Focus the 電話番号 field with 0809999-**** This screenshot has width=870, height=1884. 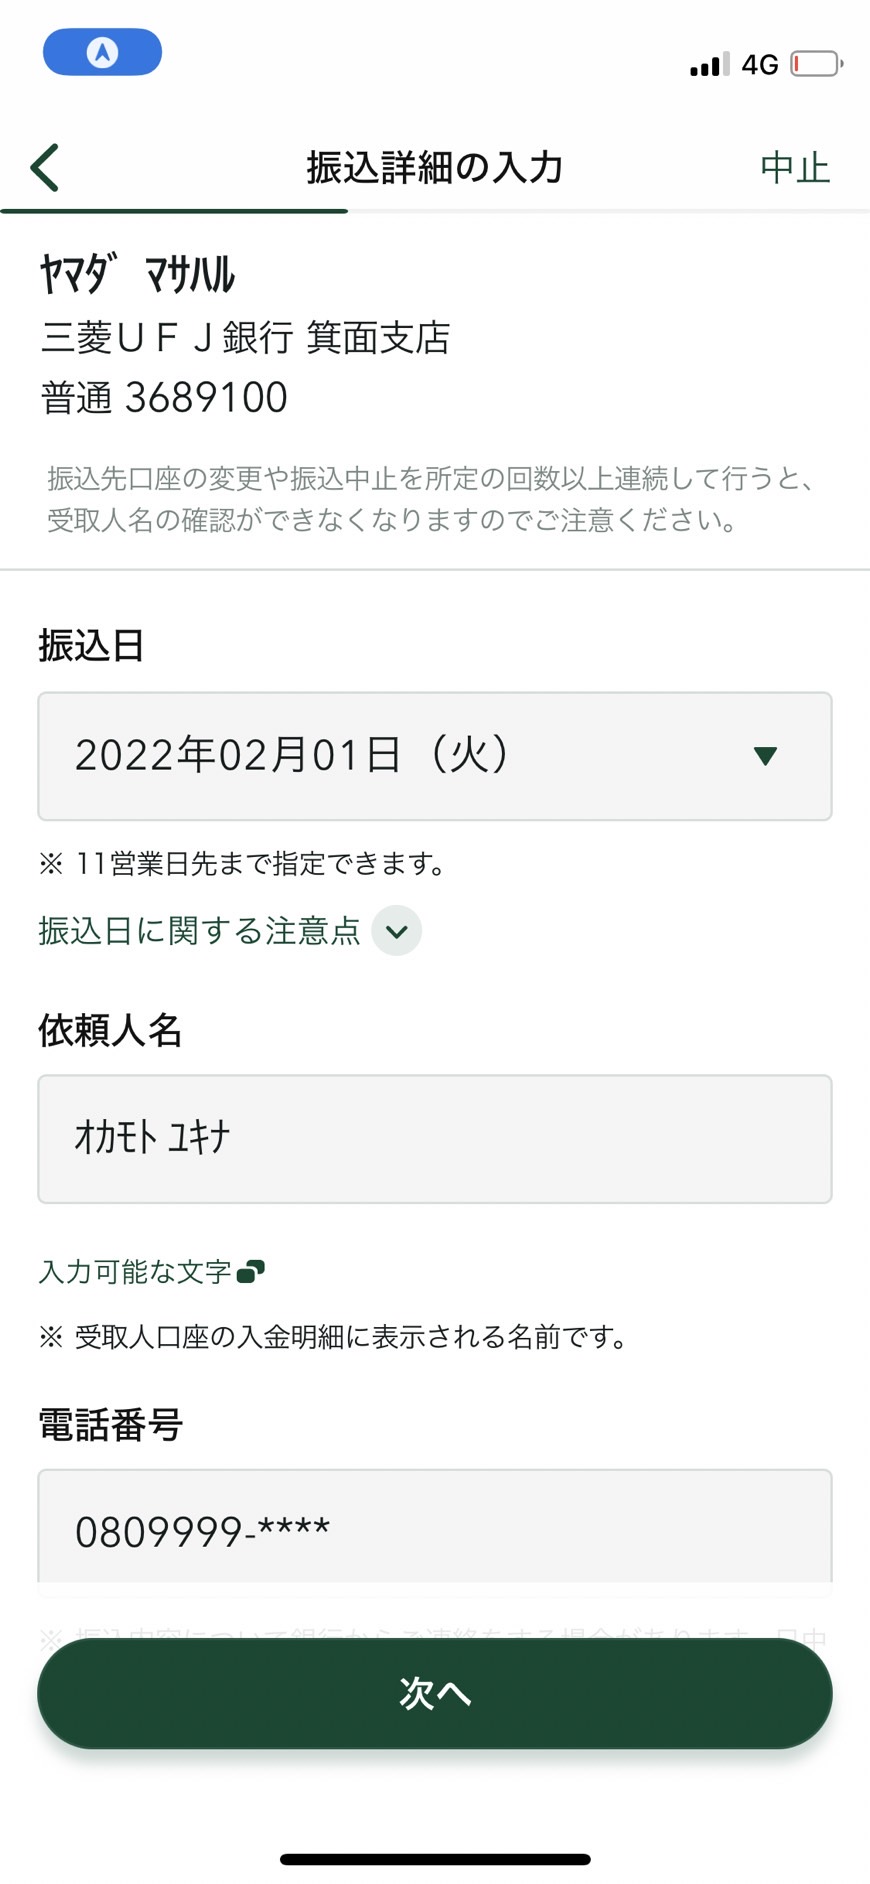pyautogui.click(x=435, y=1527)
